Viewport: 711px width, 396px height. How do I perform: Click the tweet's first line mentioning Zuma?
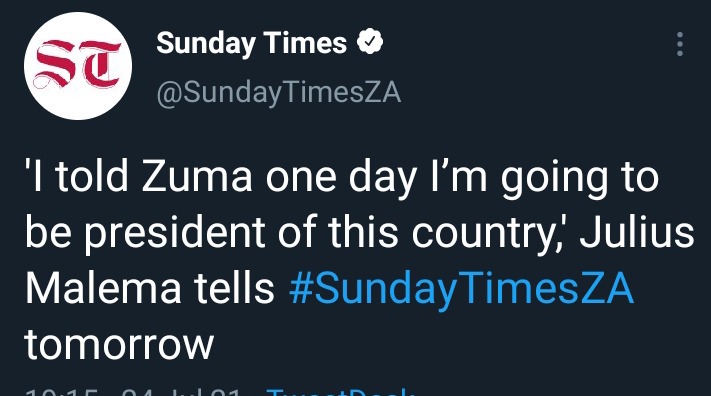(341, 177)
